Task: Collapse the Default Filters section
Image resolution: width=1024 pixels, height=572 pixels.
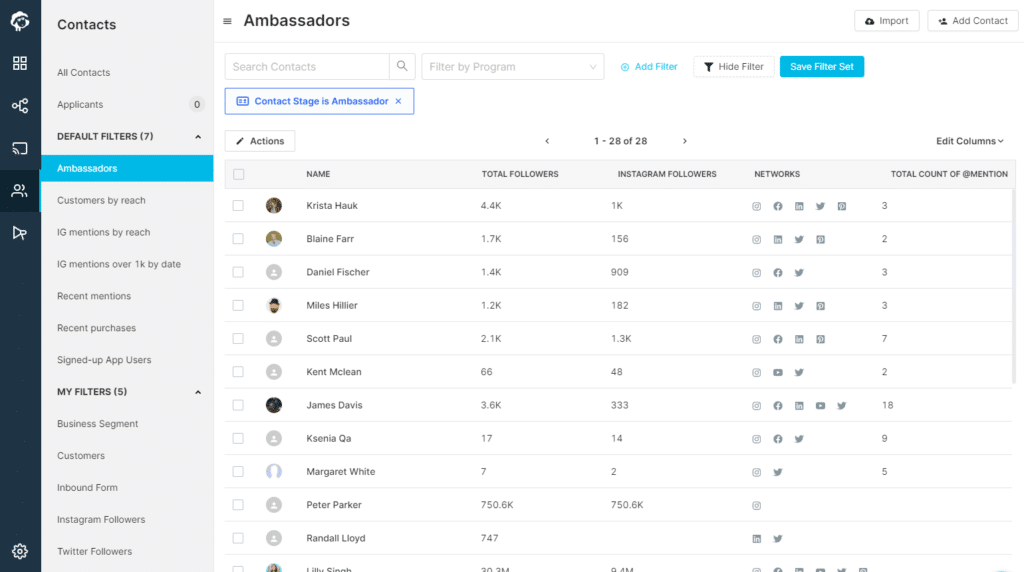Action: (197, 137)
